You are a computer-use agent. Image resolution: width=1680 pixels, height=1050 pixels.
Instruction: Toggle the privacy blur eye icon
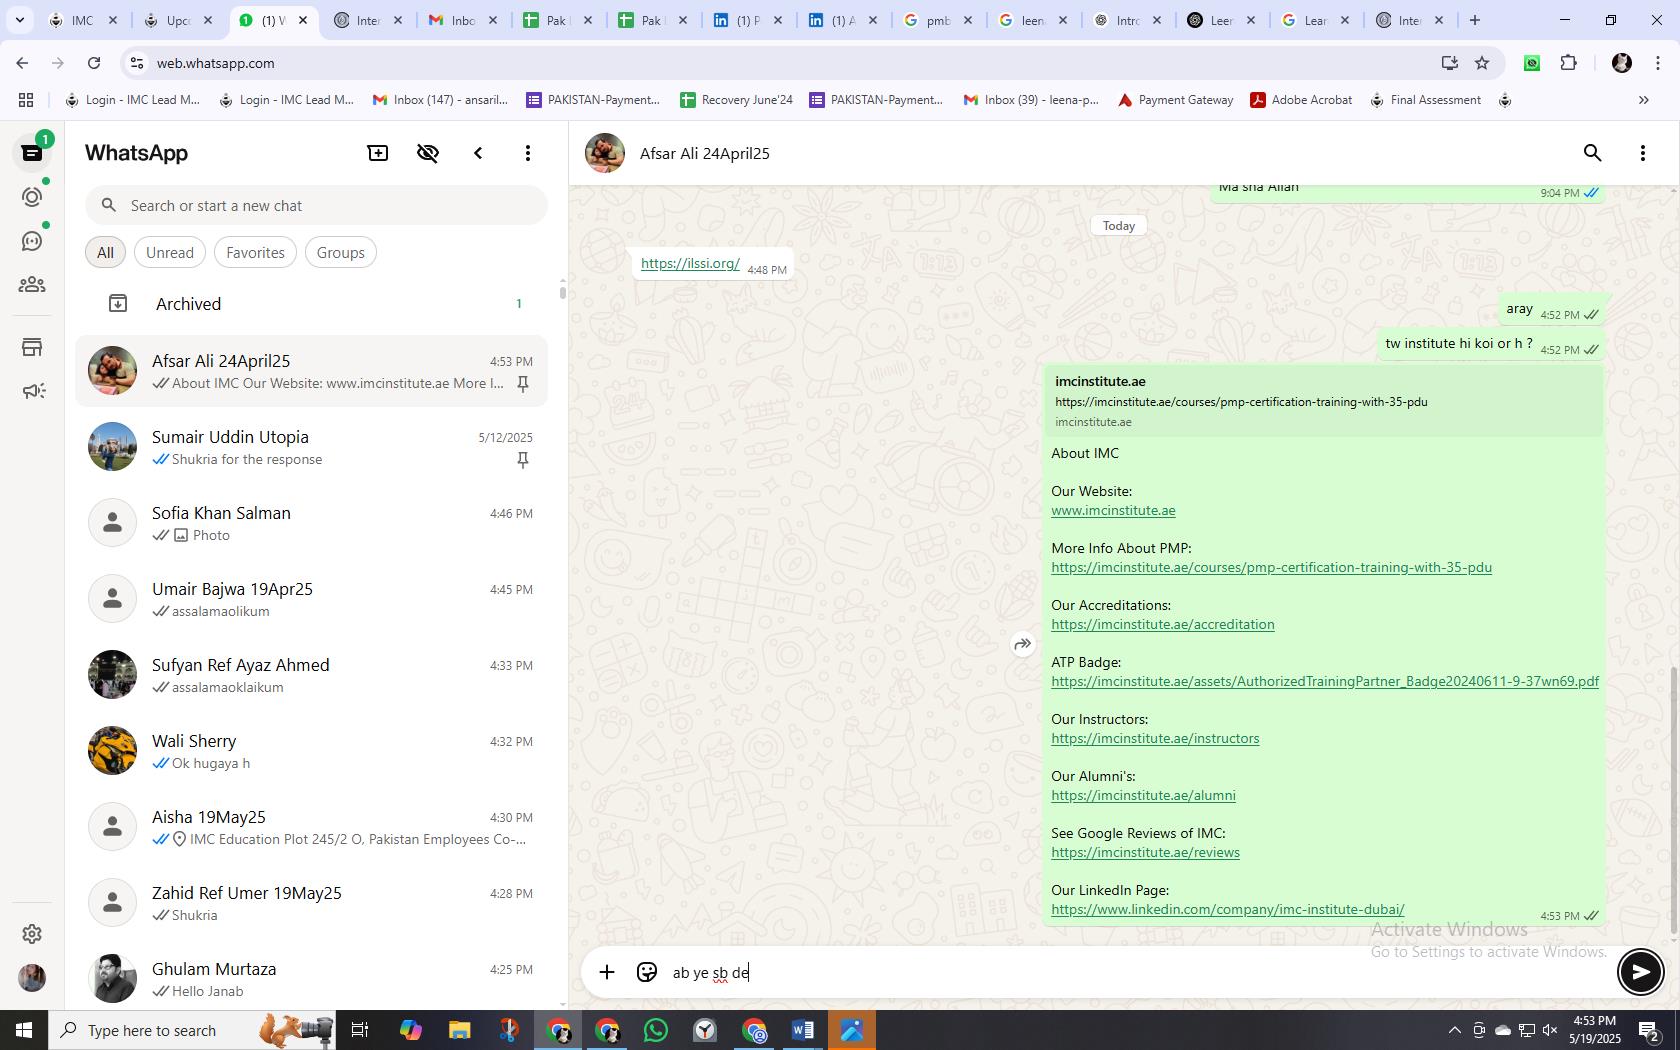pos(428,153)
